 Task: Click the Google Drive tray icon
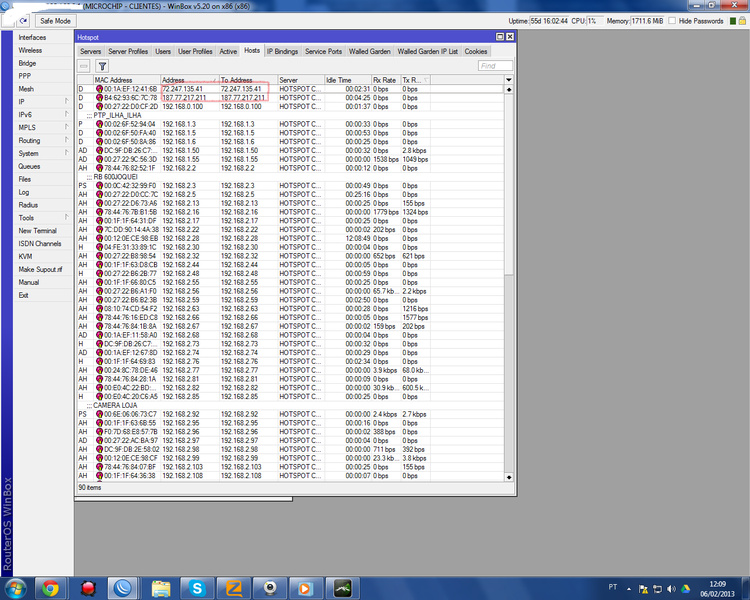pyautogui.click(x=685, y=589)
